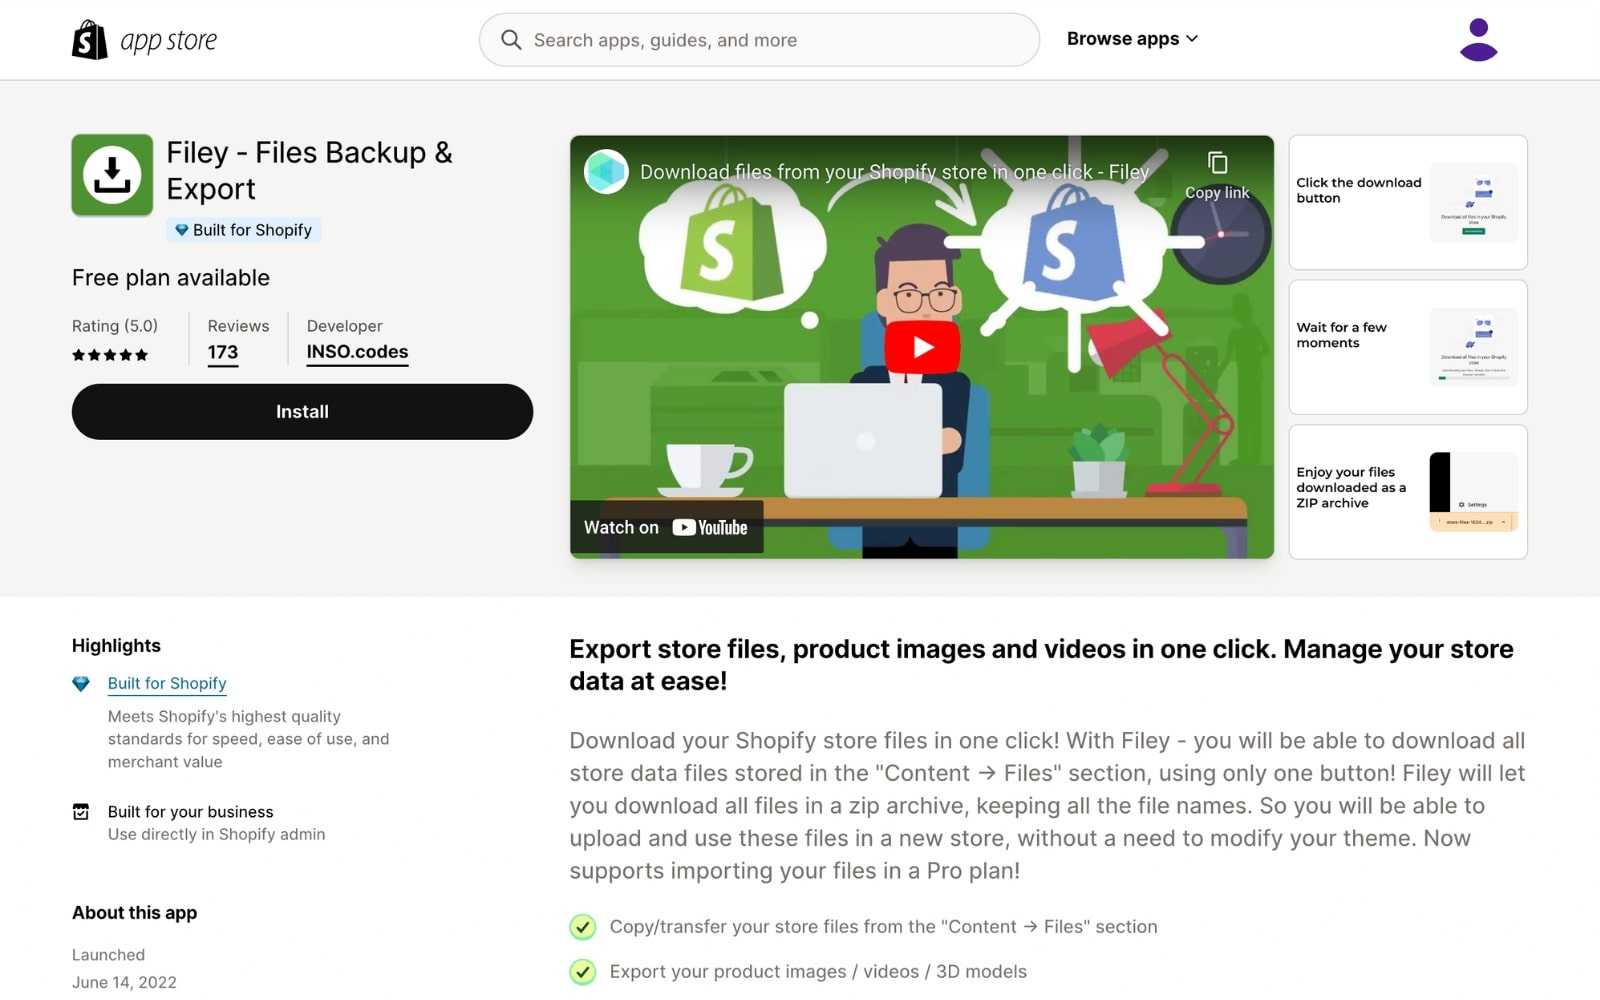Image resolution: width=1600 pixels, height=1000 pixels.
Task: Open the Shopify app store logo
Action: pos(145,40)
